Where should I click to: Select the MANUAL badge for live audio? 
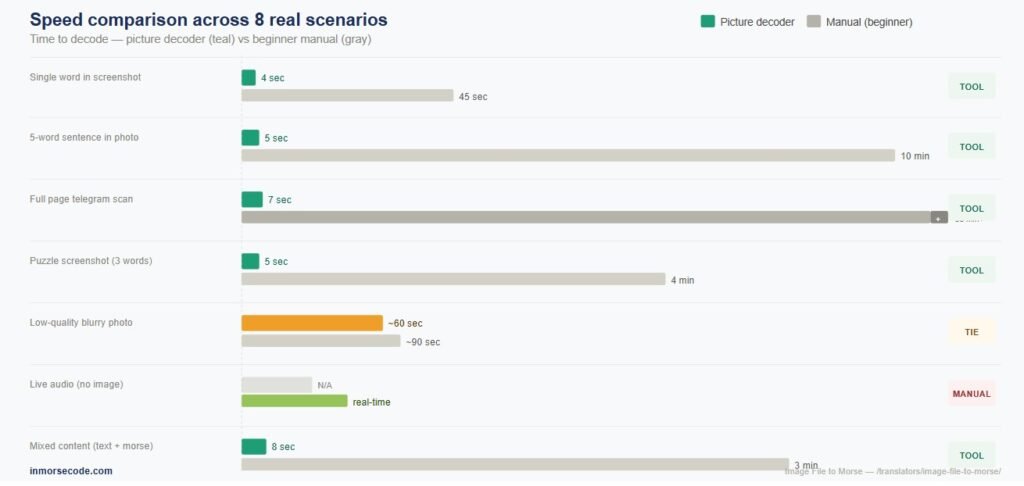coord(971,393)
